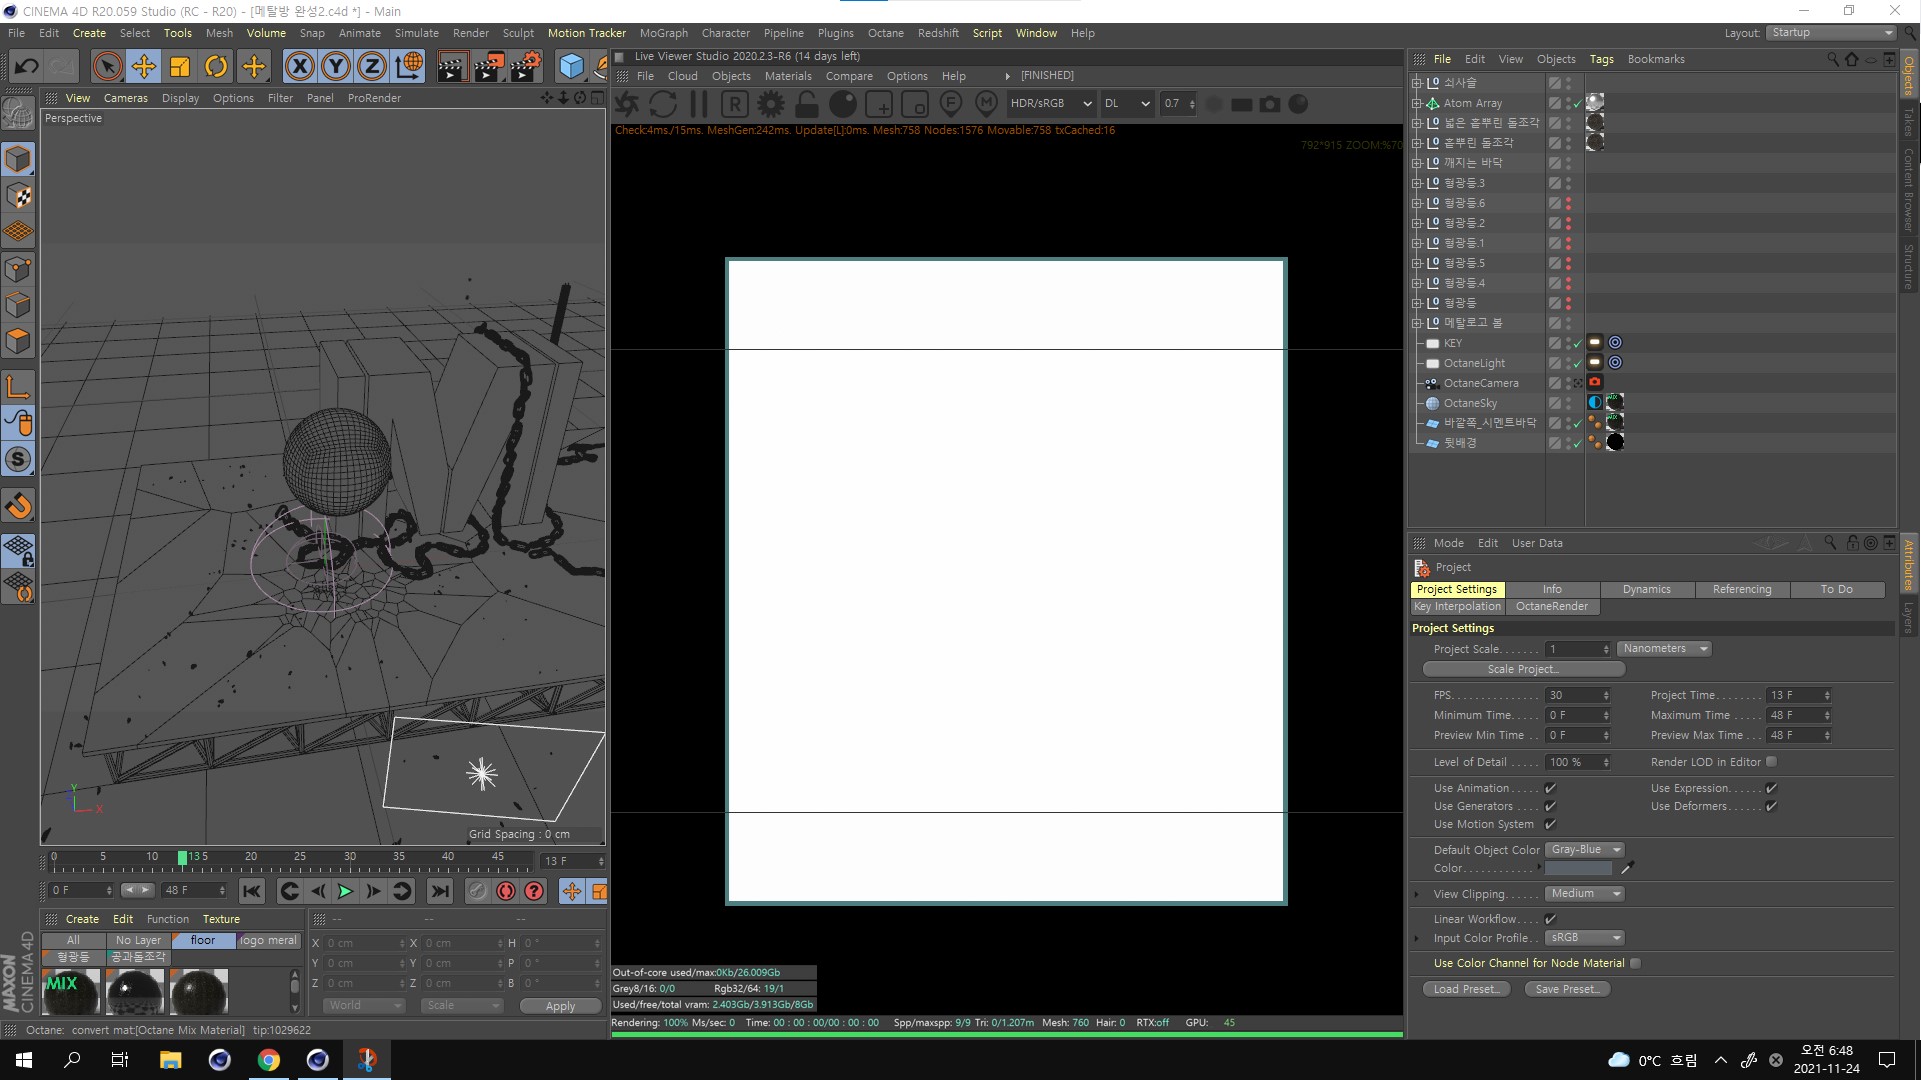
Task: Toggle the Y axis lock
Action: tap(336, 67)
